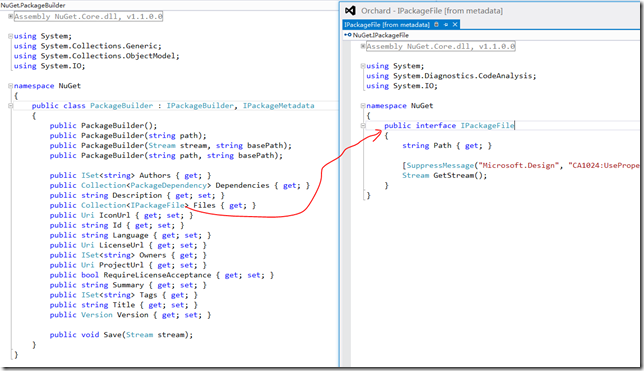Click the Visual Studio logo in Orchard title bar
Screen dimensions: 644x371
point(350,11)
